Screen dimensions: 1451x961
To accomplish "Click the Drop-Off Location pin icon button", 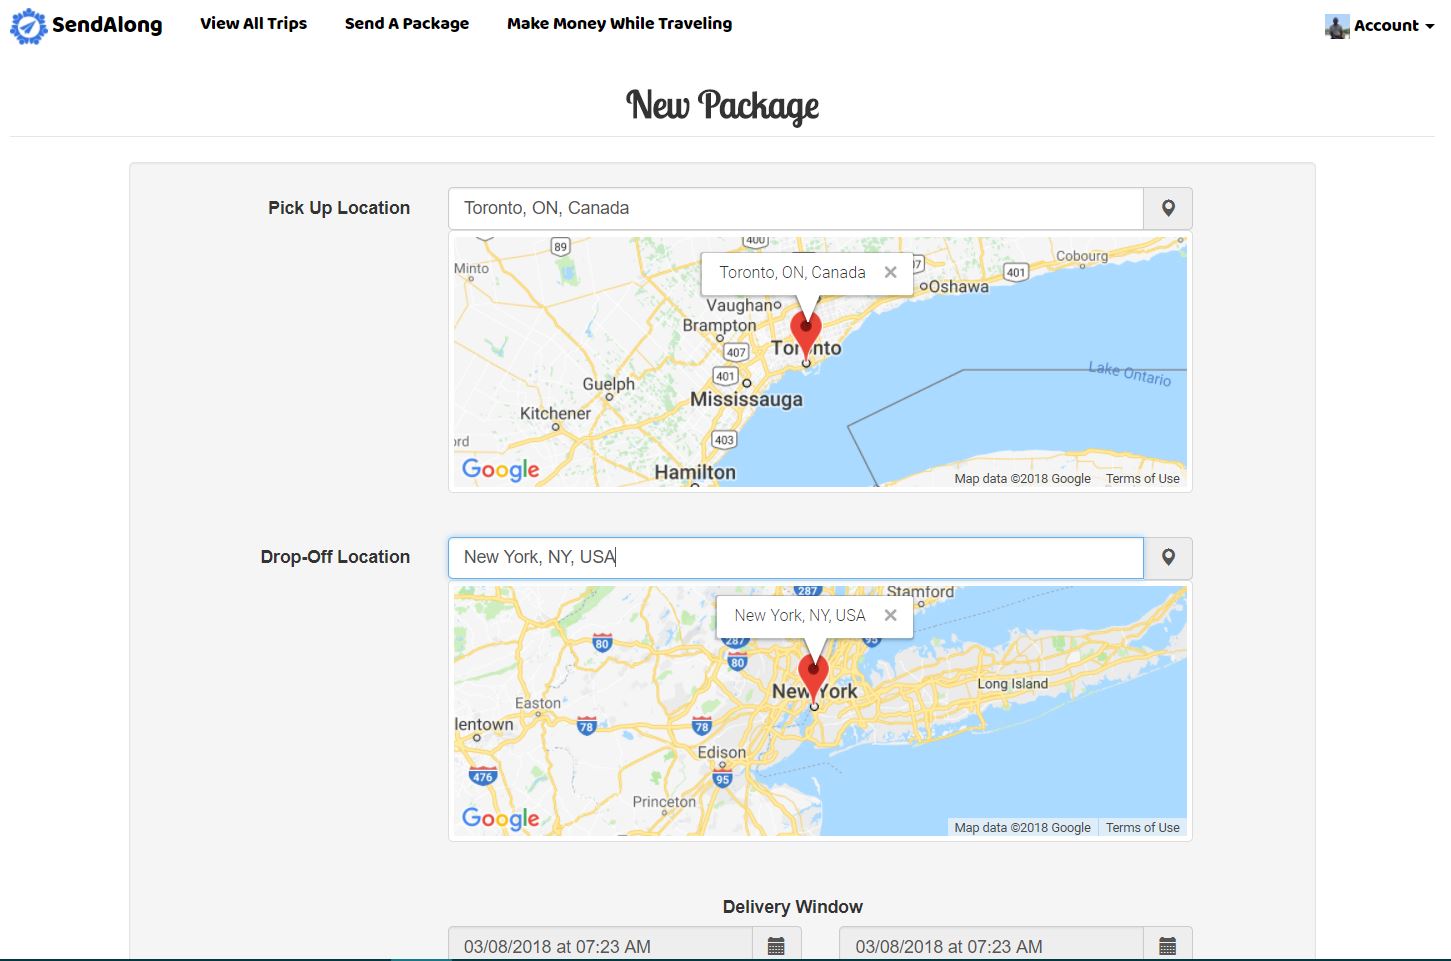I will pos(1168,558).
